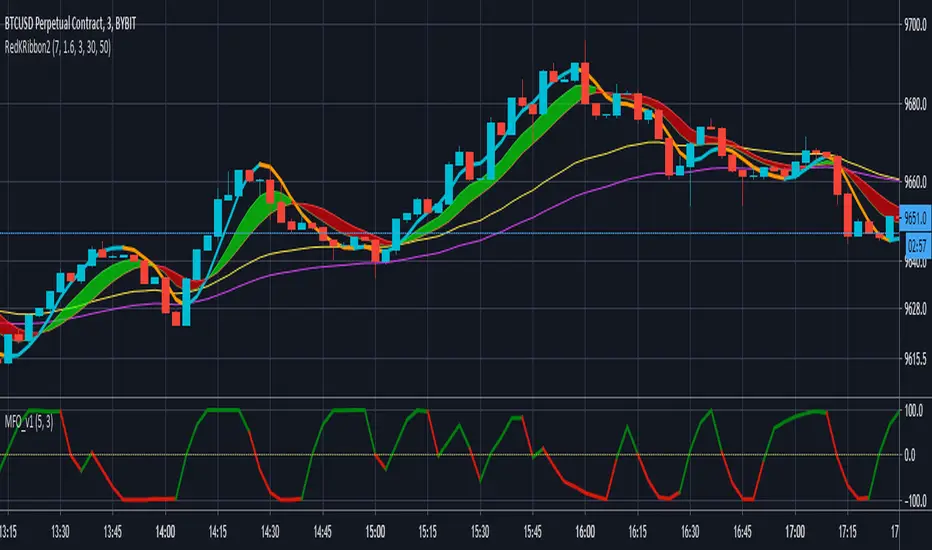Viewport: 932px width, 550px height.
Task: Click the 13:30 time axis label
Action: 60,532
